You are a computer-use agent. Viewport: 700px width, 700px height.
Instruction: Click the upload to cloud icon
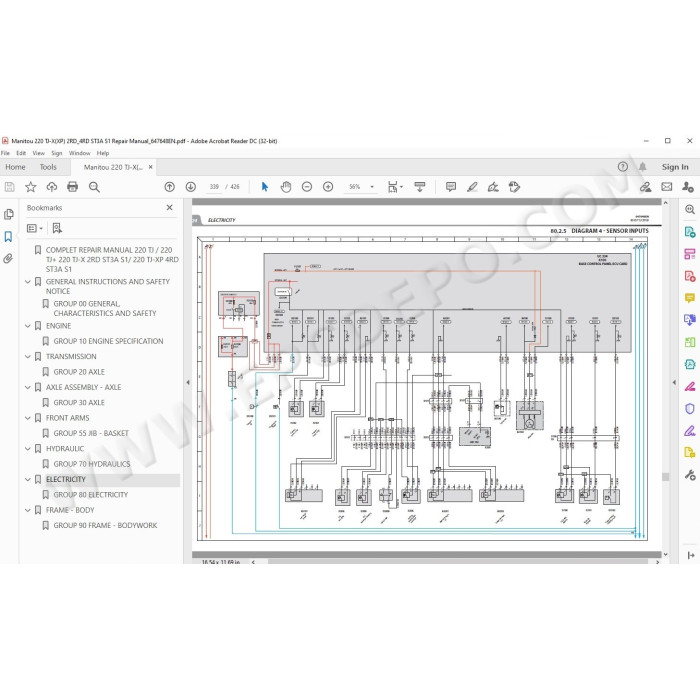tap(52, 187)
